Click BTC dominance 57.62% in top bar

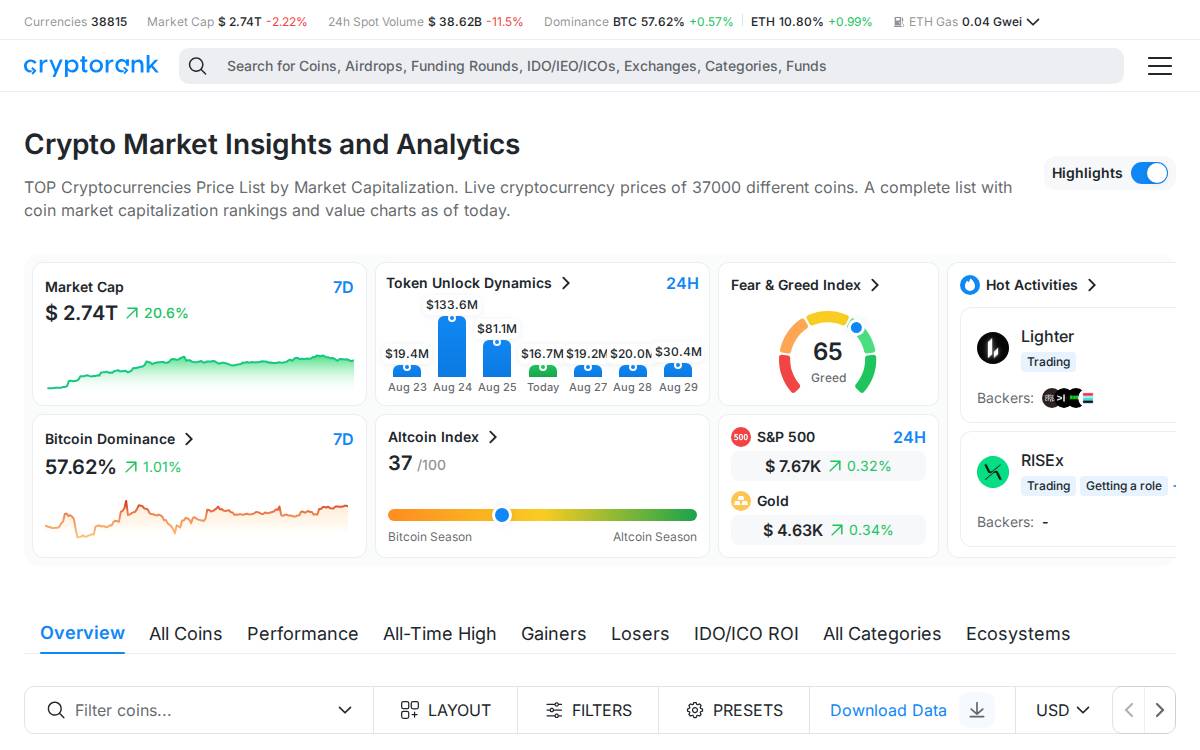point(648,22)
